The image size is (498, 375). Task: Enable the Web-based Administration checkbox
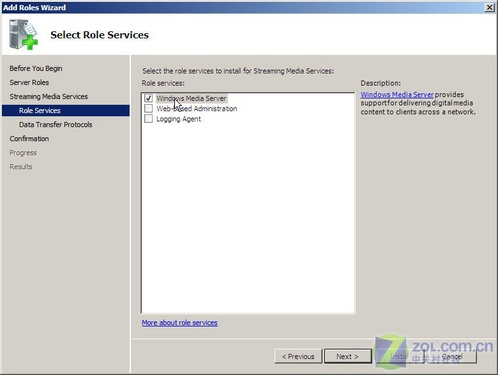[148, 108]
